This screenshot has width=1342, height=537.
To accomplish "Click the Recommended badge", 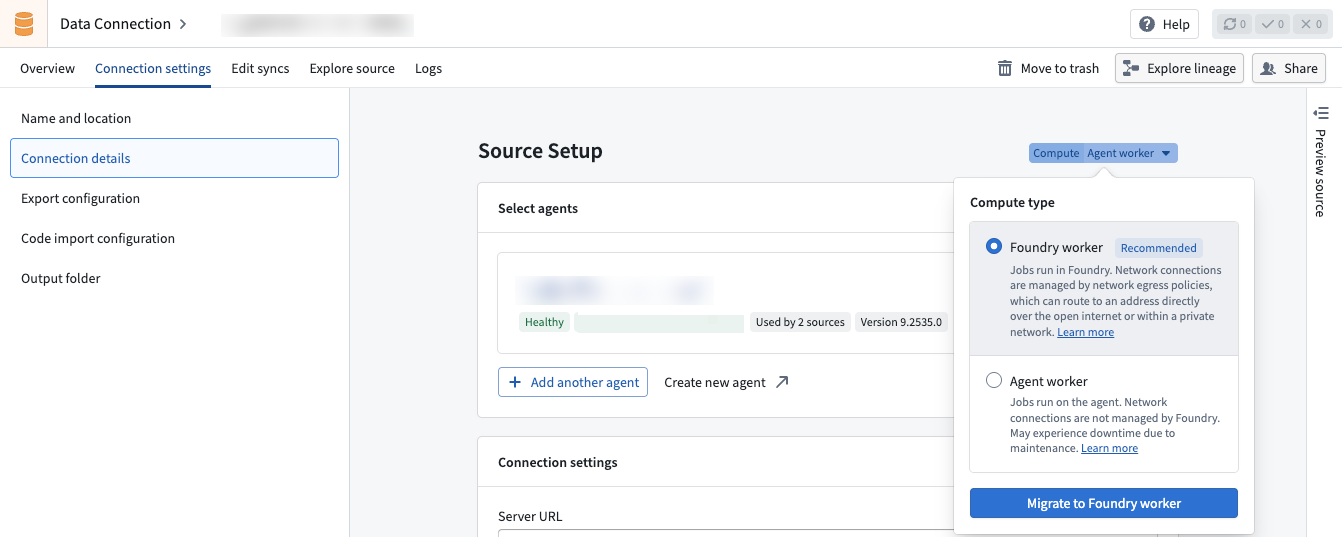I will (1159, 248).
